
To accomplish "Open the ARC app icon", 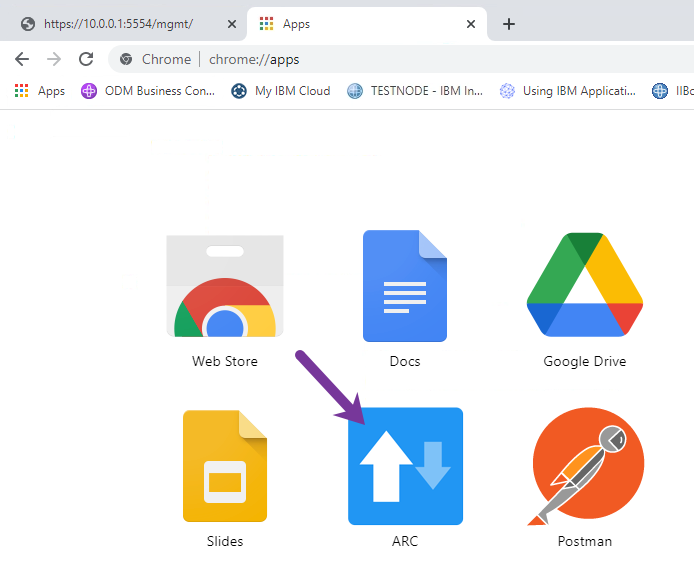I will tap(405, 466).
